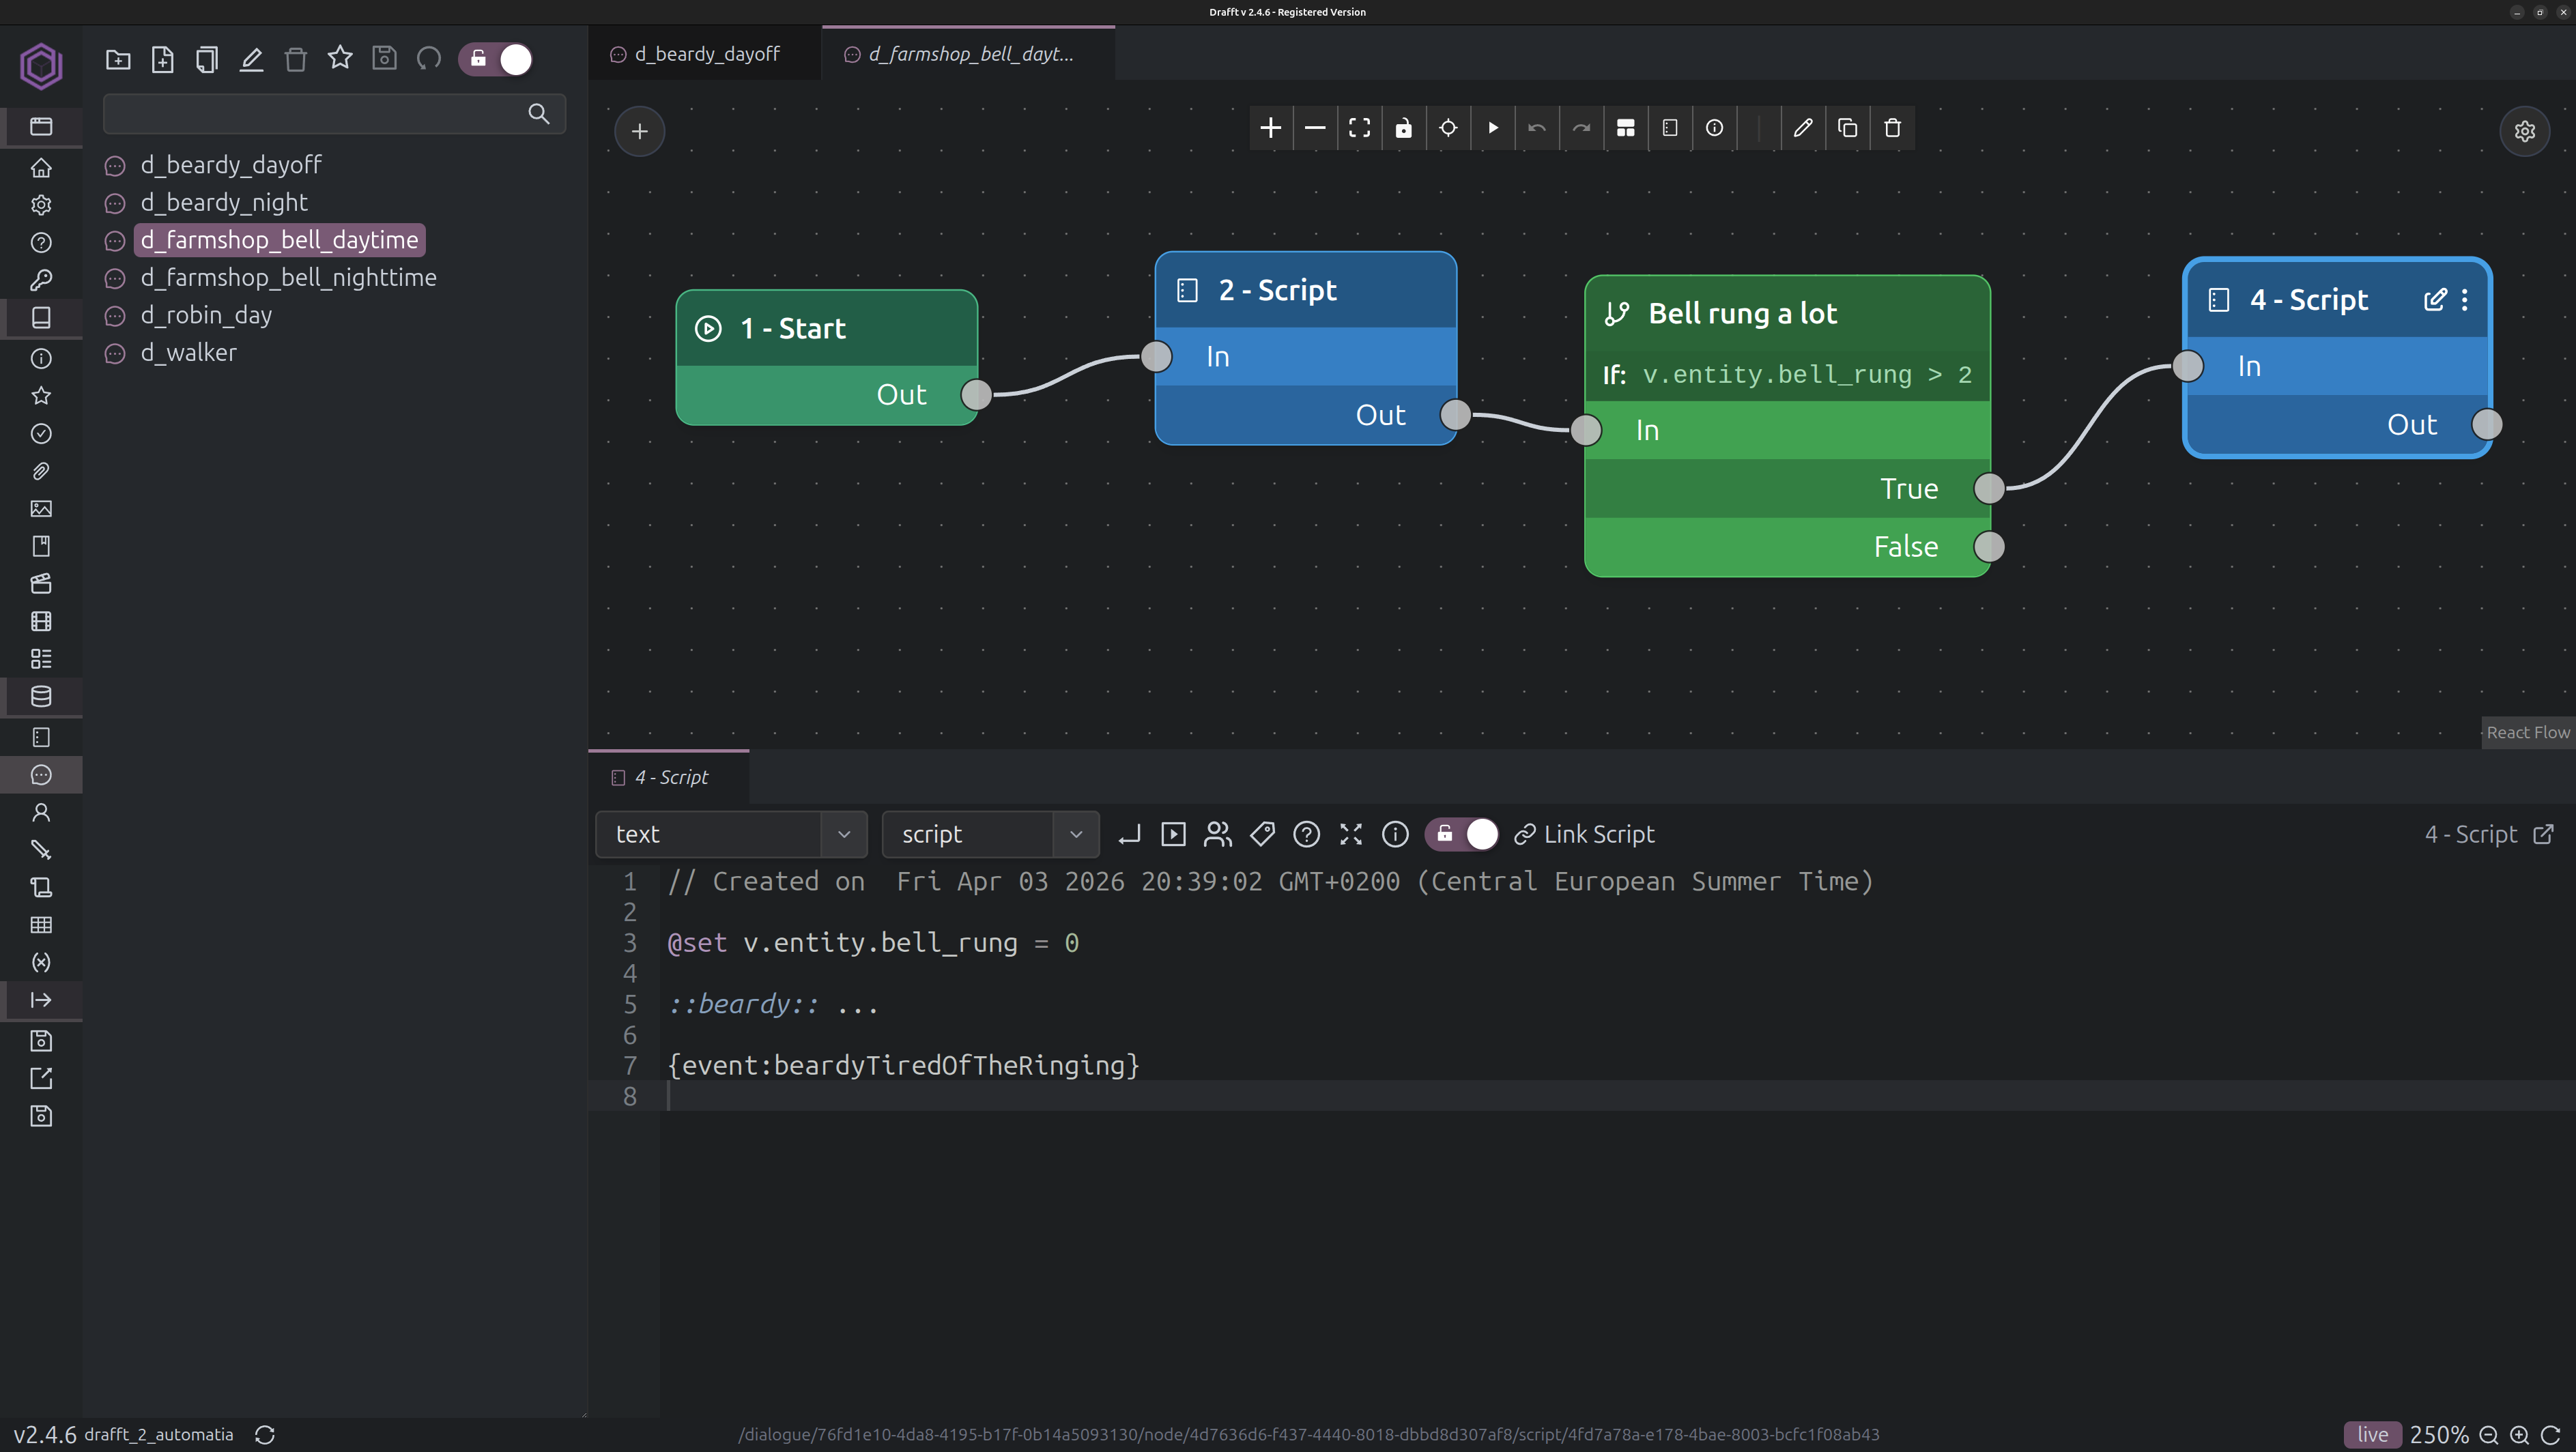This screenshot has width=2576, height=1452.
Task: Select d_farmshop_bell_nighttime in dialogue list
Action: 288,277
